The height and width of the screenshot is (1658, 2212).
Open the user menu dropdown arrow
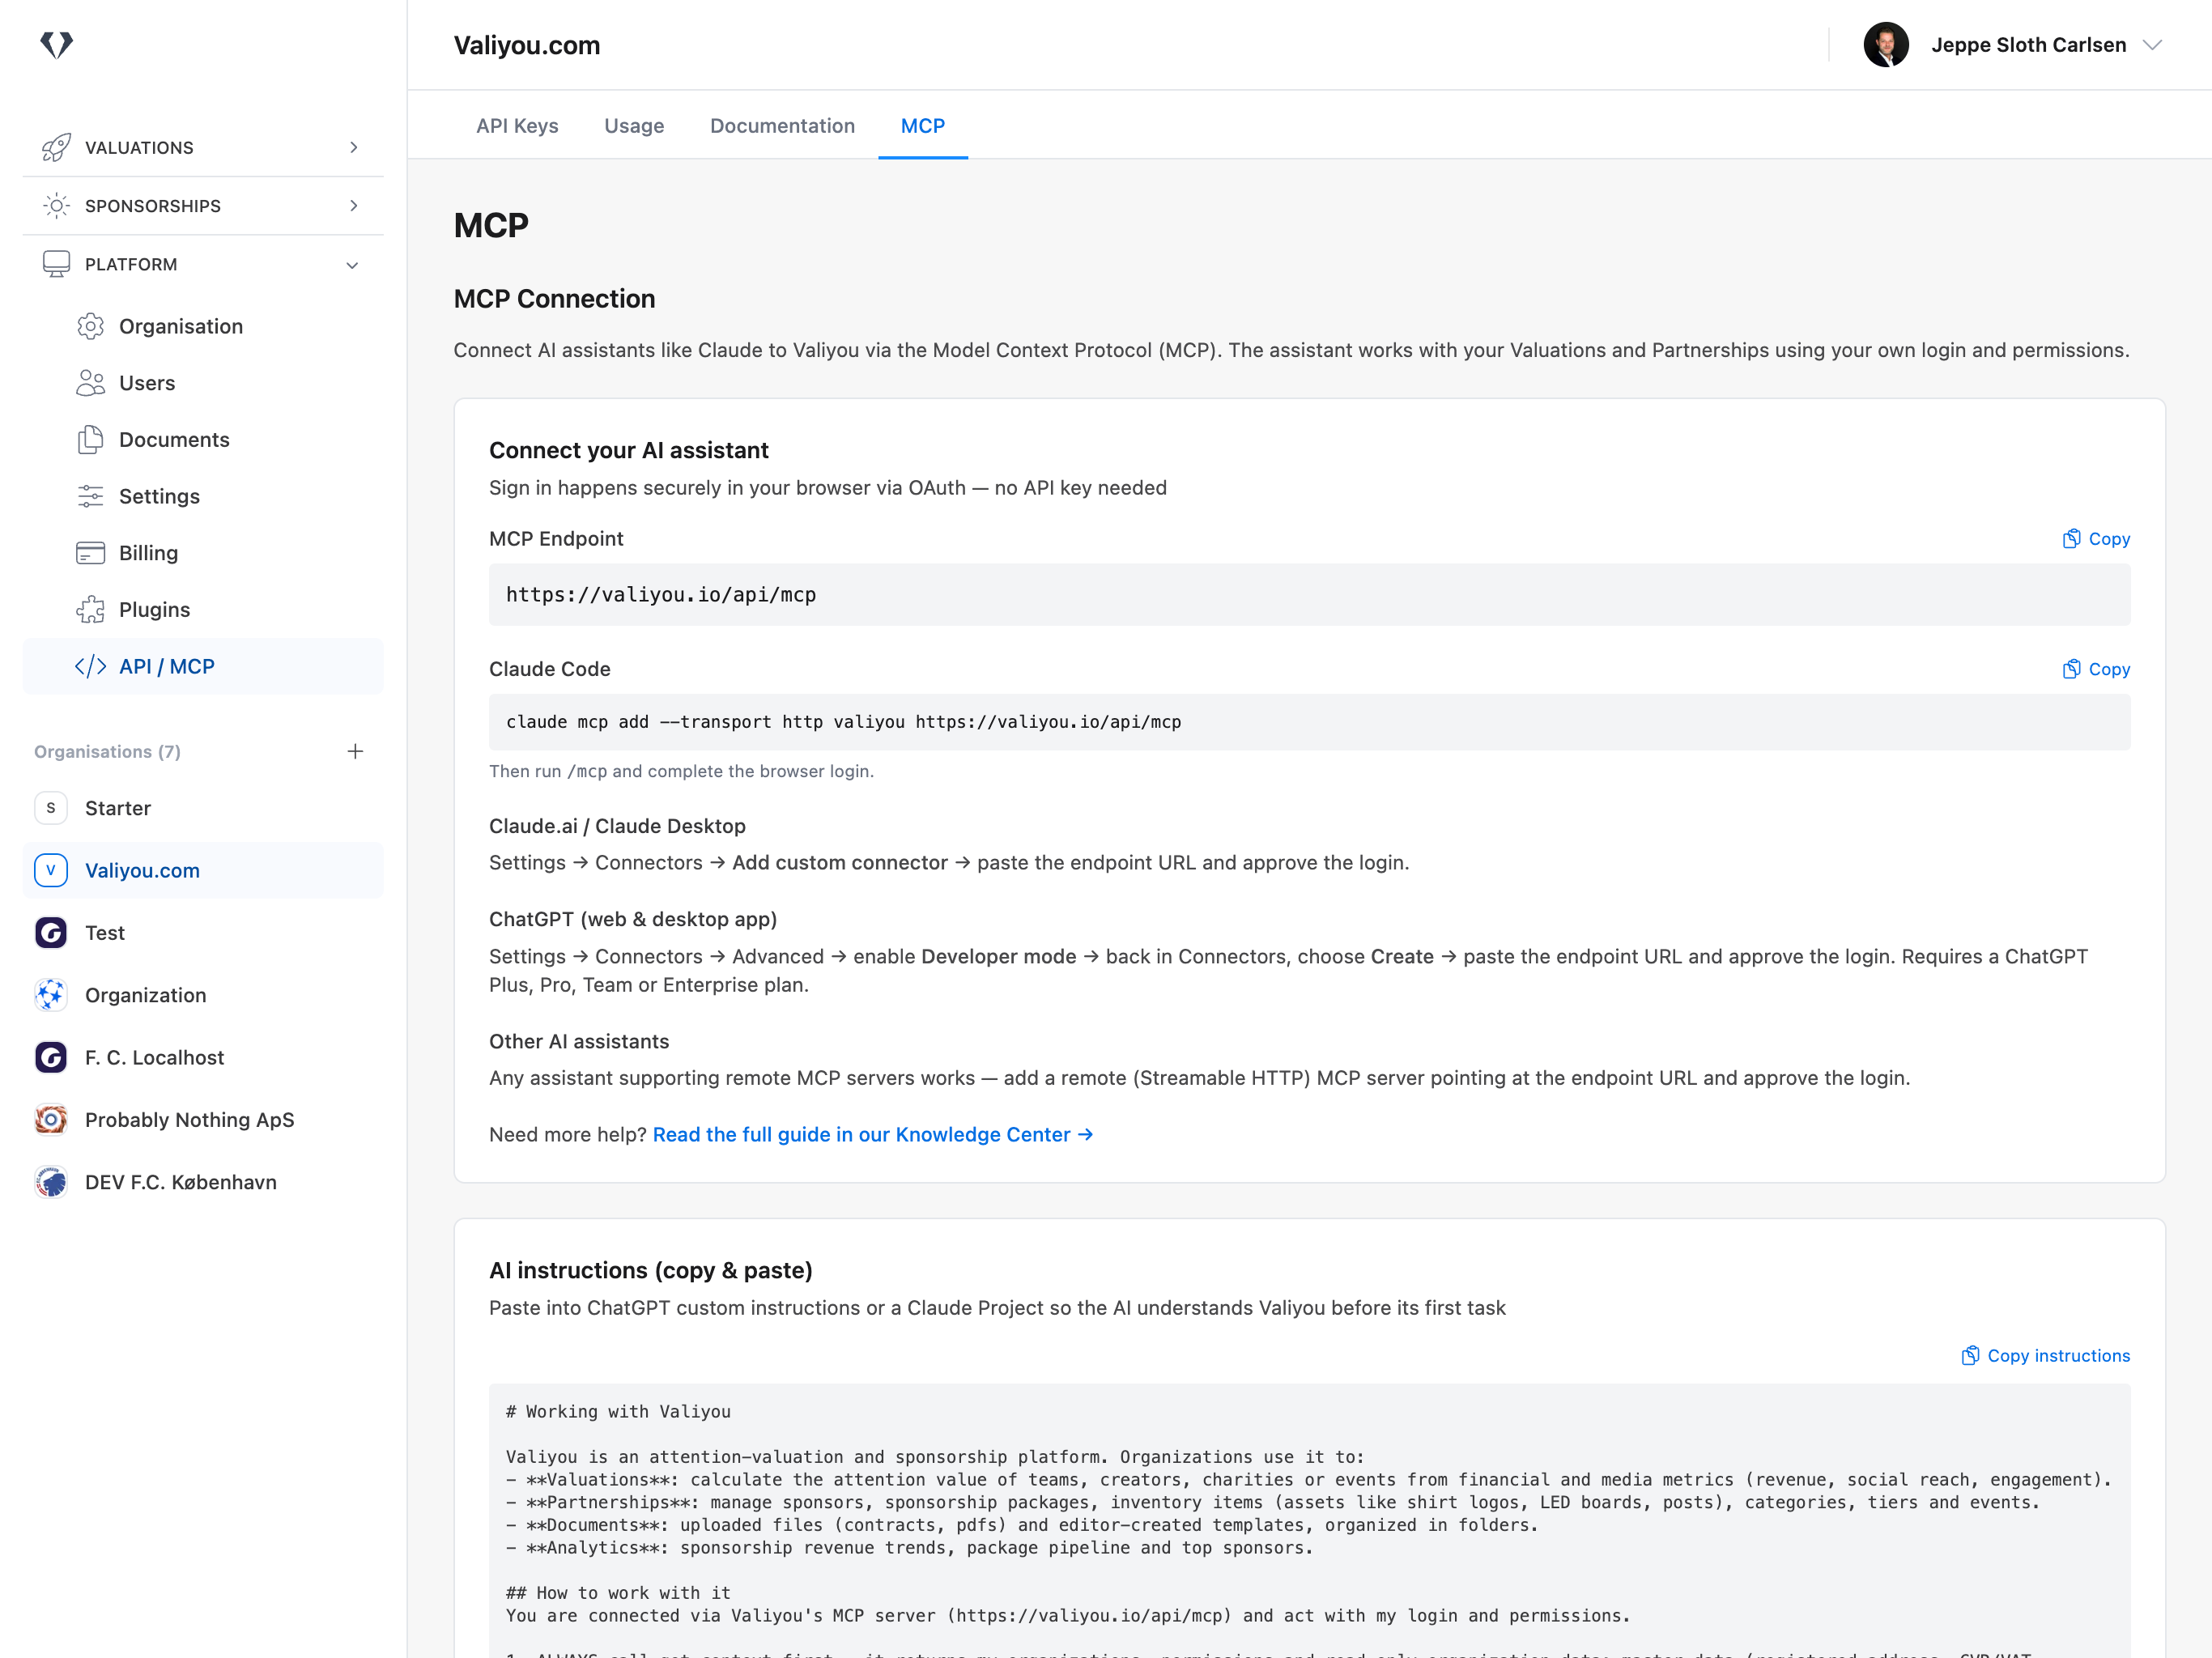(x=2153, y=45)
